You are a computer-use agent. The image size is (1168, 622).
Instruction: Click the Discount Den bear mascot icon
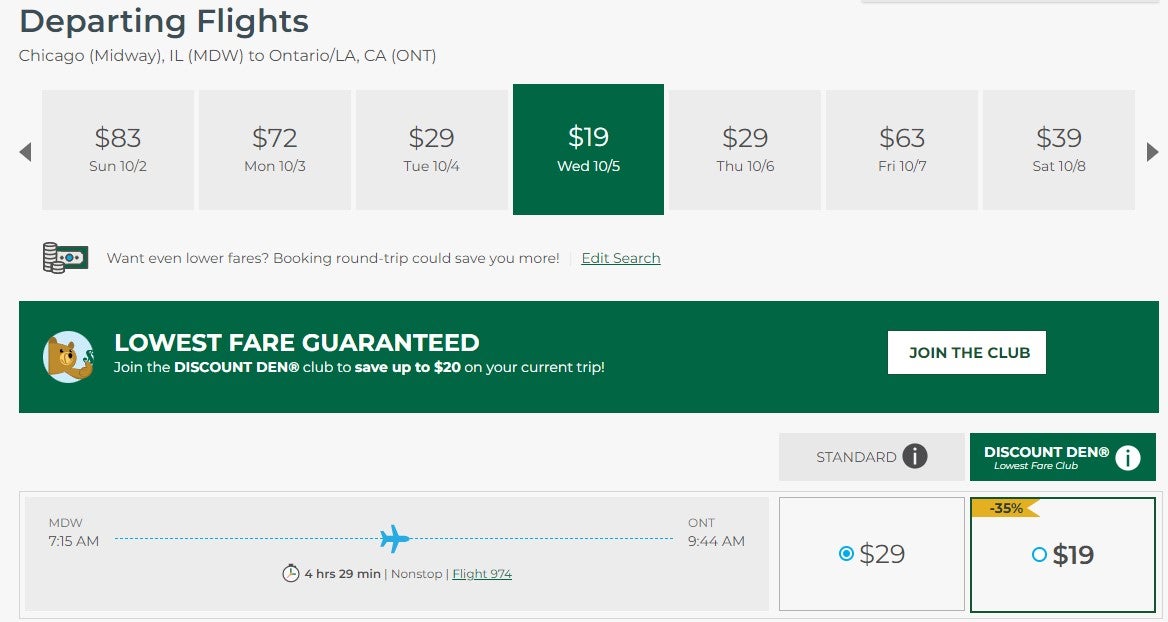point(68,356)
